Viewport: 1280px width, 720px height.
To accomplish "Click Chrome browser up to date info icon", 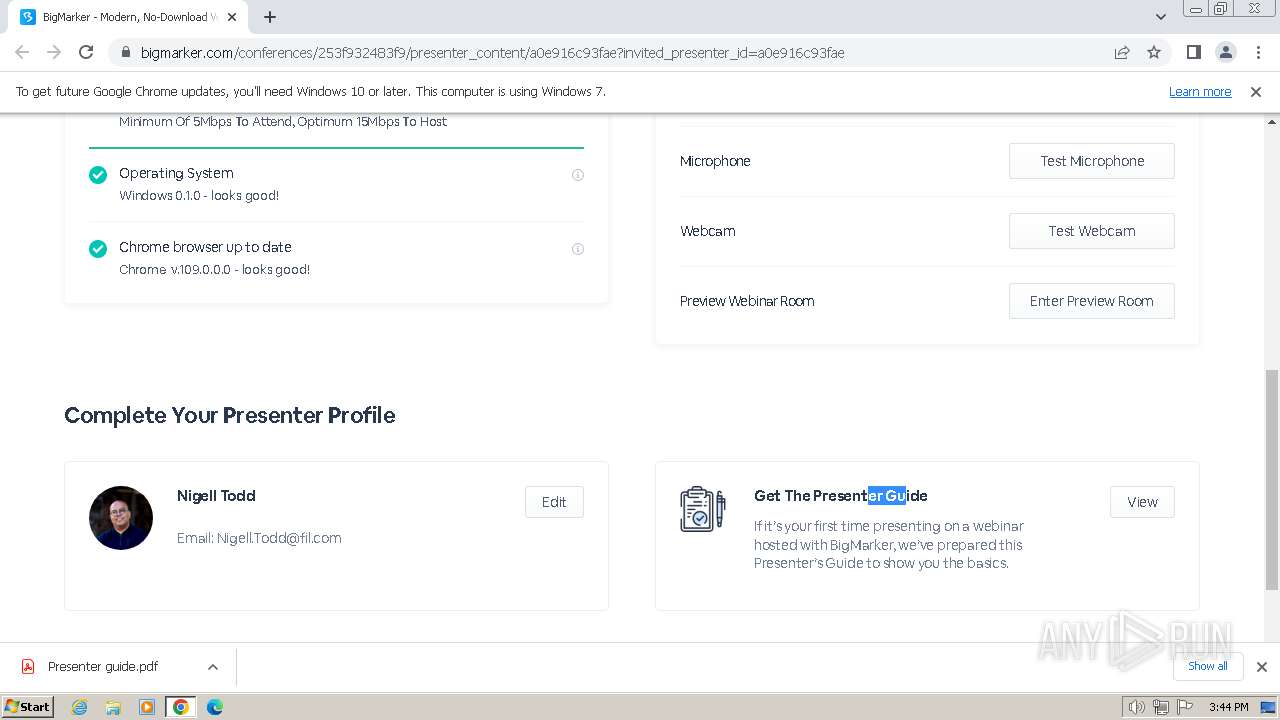I will (x=577, y=249).
